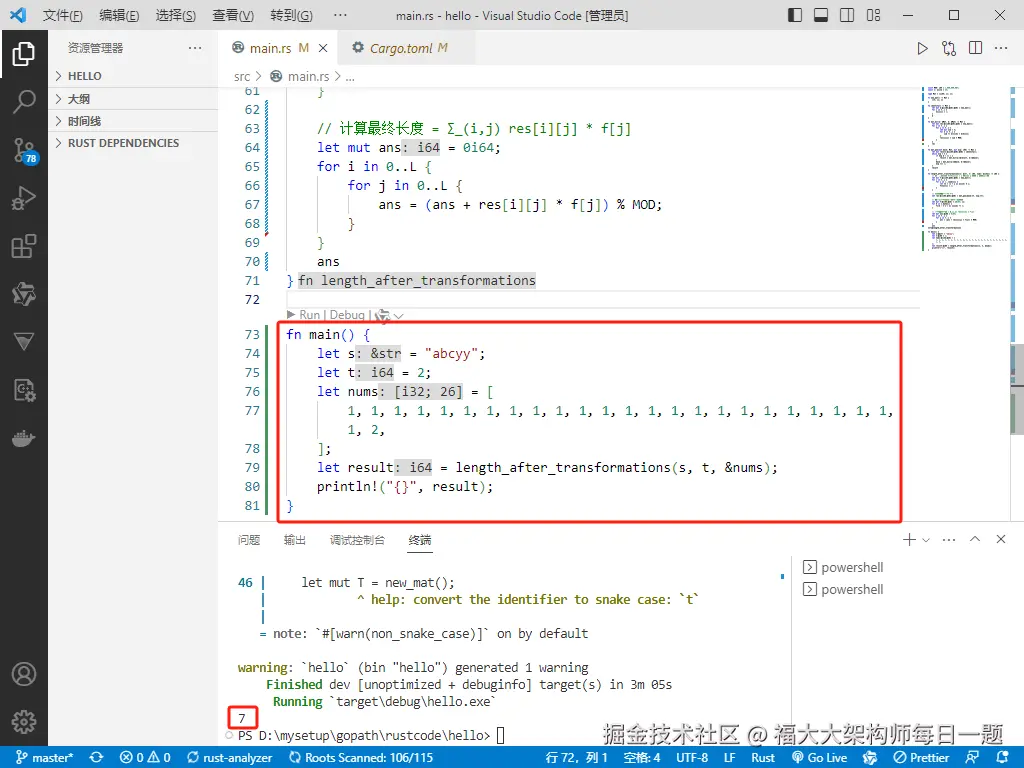The height and width of the screenshot is (768, 1024).
Task: Open the Extensions view
Action: click(24, 246)
